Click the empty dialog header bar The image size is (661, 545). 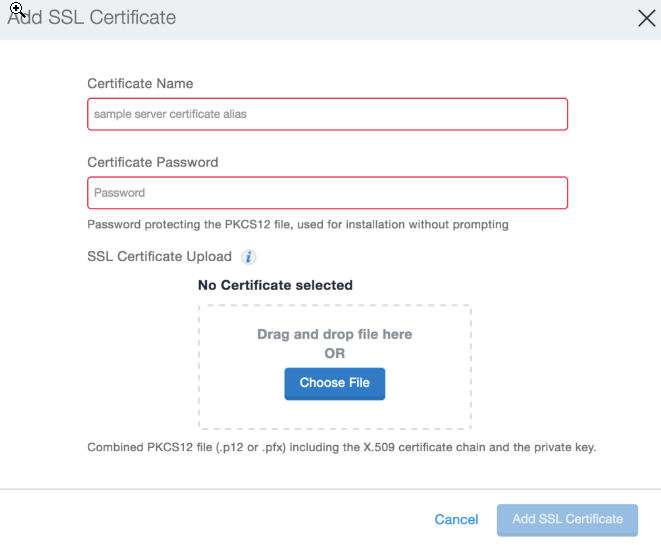tap(400, 18)
